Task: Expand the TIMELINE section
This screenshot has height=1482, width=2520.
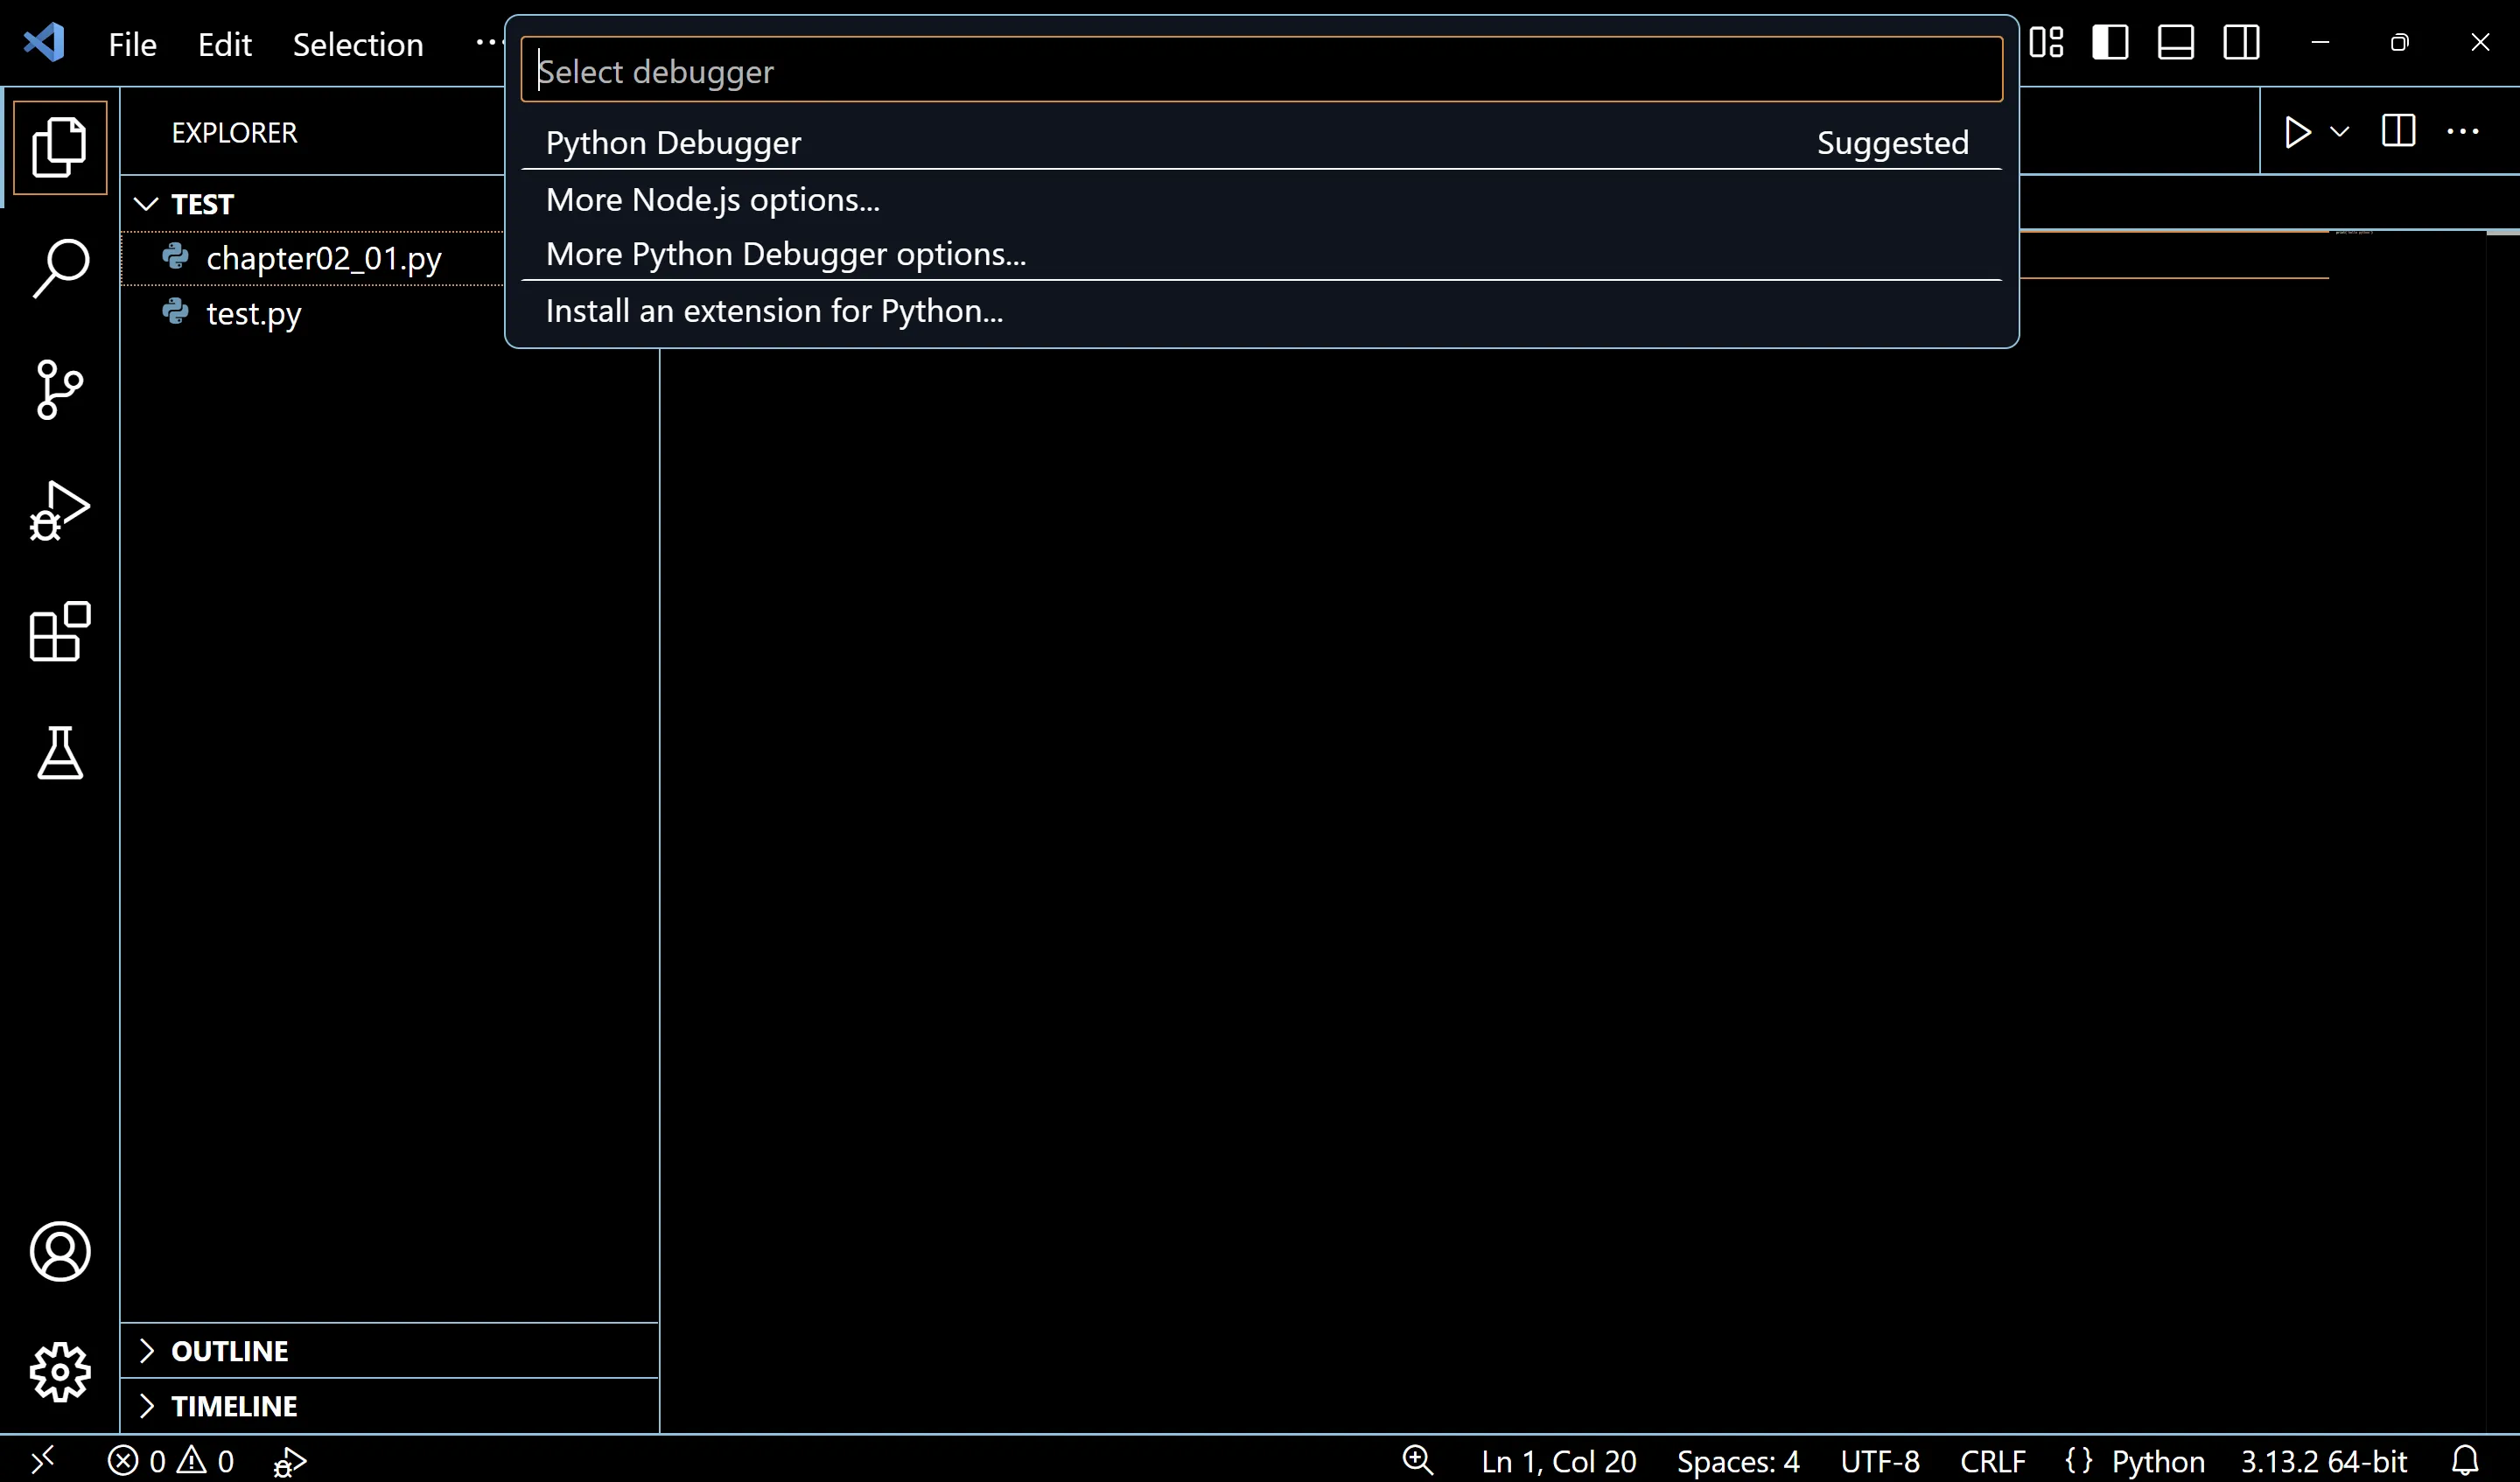Action: click(x=390, y=1406)
